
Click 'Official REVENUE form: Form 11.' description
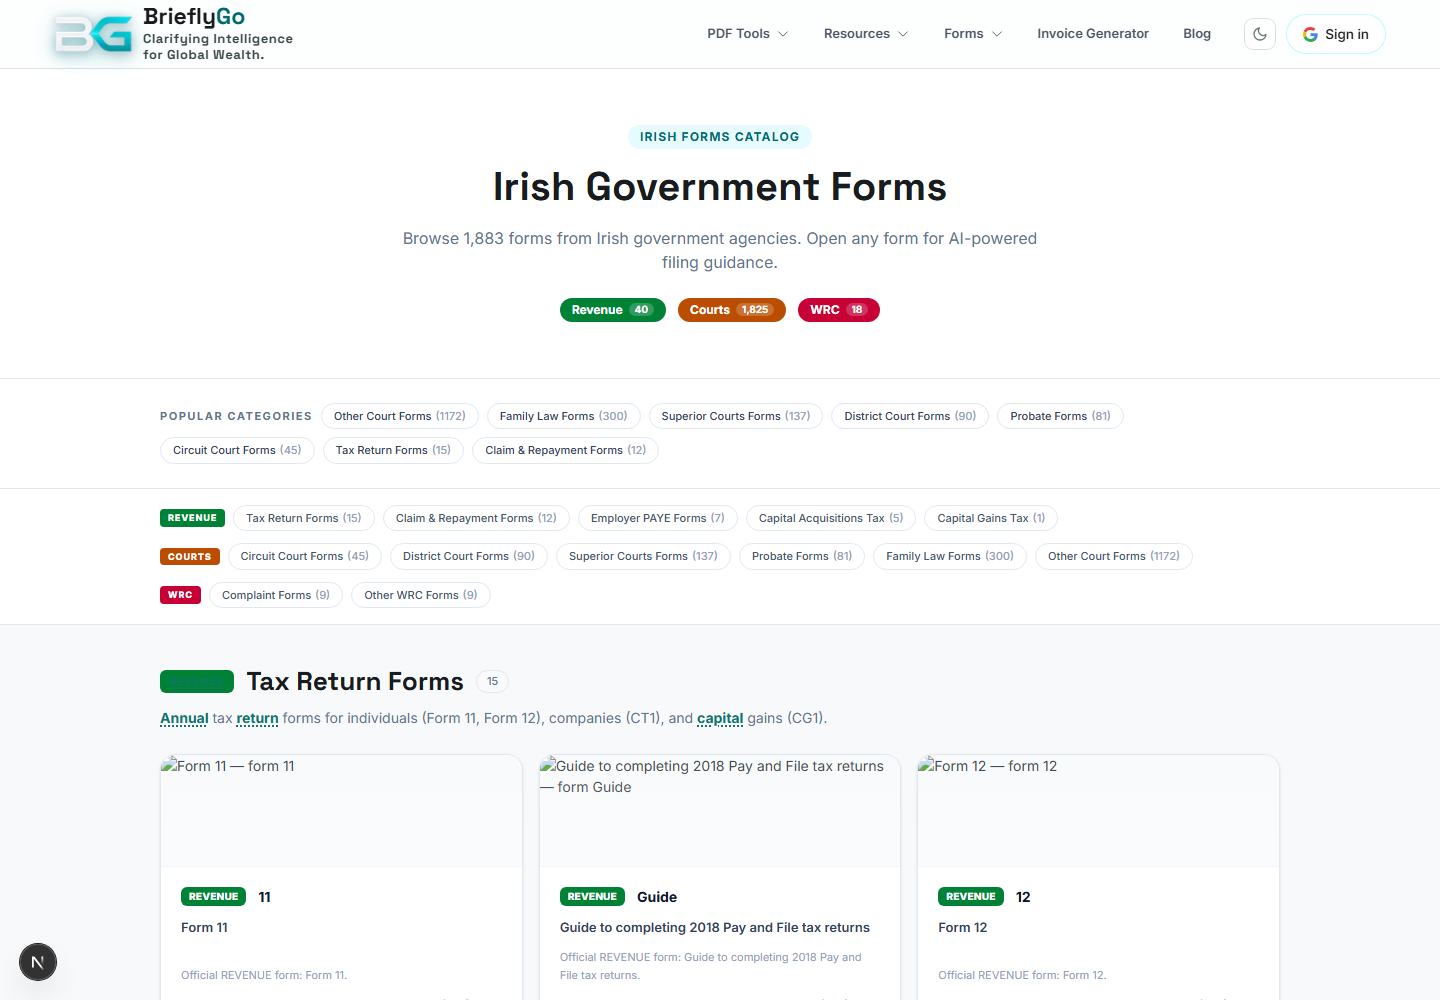tap(264, 975)
